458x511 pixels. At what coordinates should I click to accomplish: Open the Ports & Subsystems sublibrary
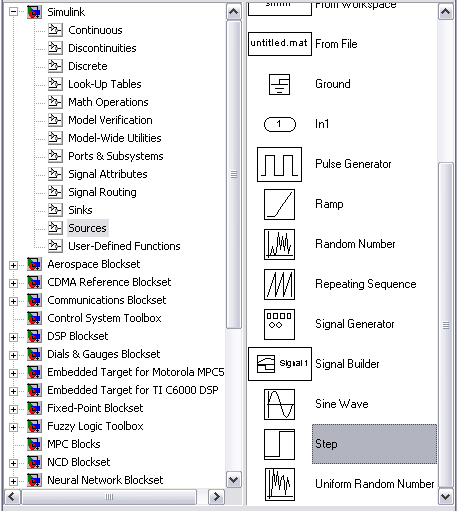pyautogui.click(x=116, y=156)
